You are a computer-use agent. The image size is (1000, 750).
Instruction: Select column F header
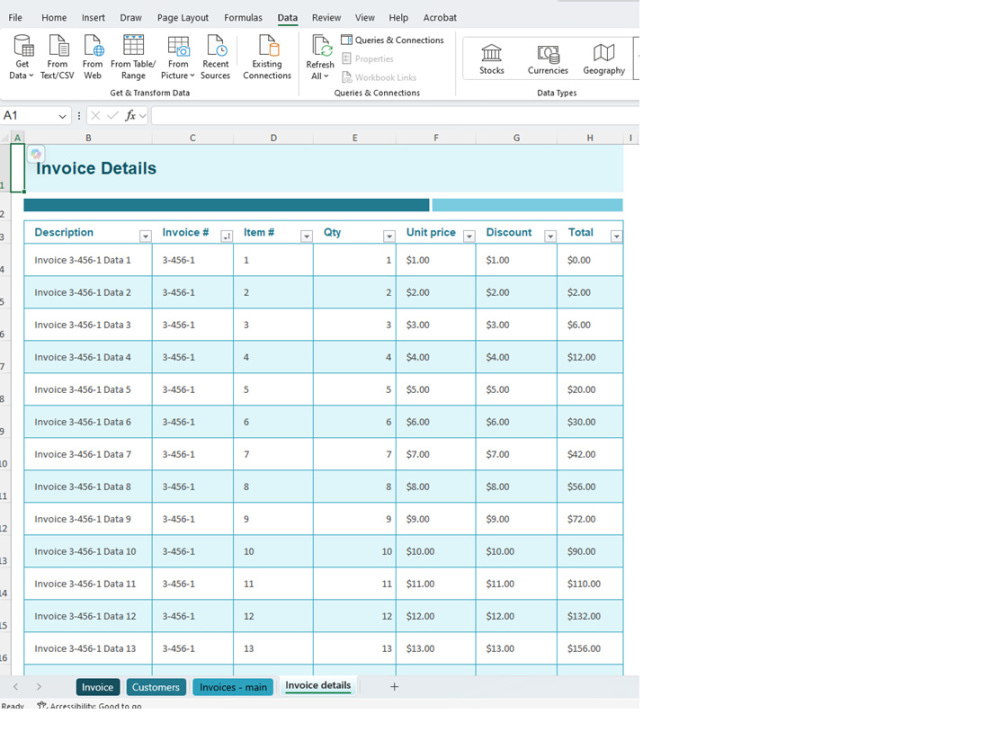[x=436, y=138]
